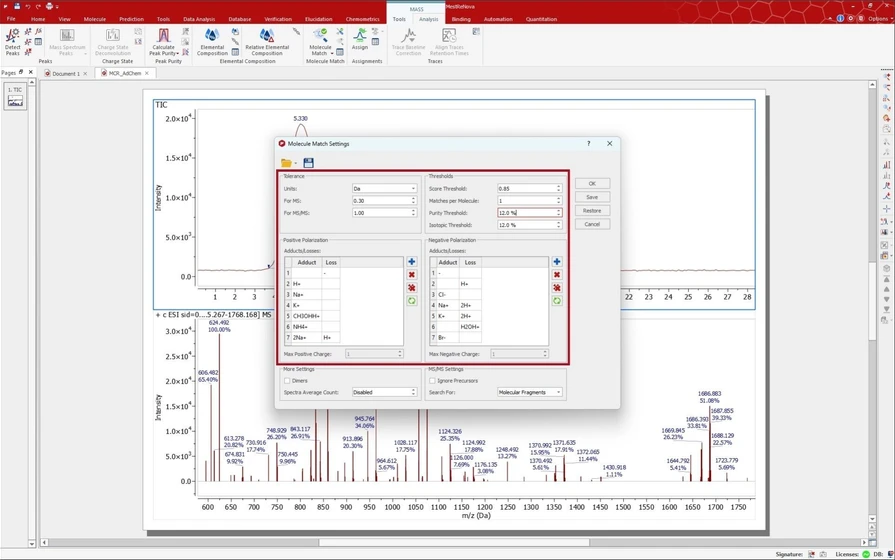Open the Options dropdown in title bar
The image size is (895, 560).
point(879,18)
